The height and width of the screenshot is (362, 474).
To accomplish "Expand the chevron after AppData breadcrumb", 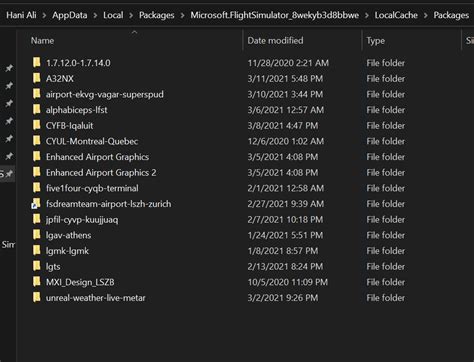I will tap(95, 15).
